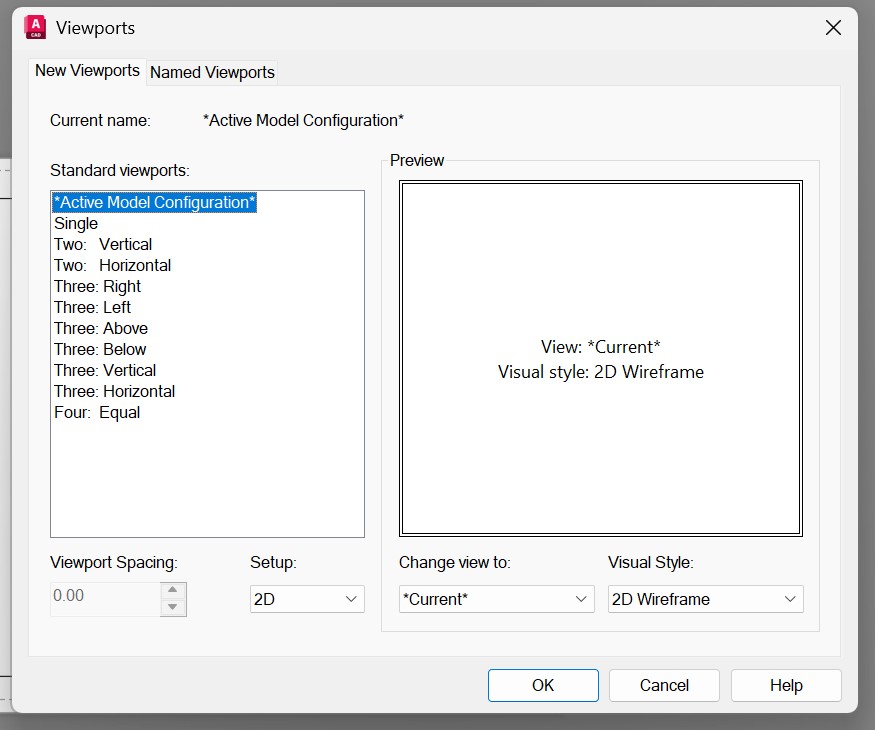Image resolution: width=875 pixels, height=730 pixels.
Task: Expand the Visual Style dropdown
Action: [x=705, y=599]
